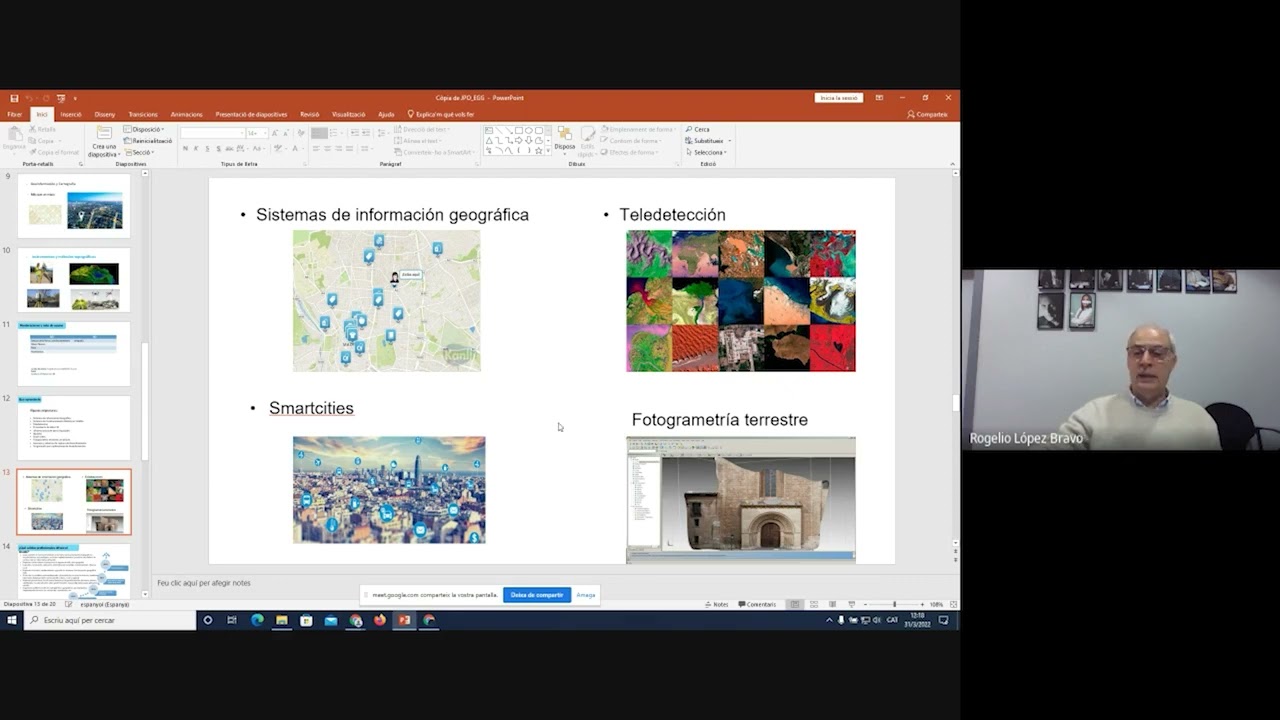The width and height of the screenshot is (1280, 720).
Task: Click the zoom slider in the status bar
Action: pos(894,604)
